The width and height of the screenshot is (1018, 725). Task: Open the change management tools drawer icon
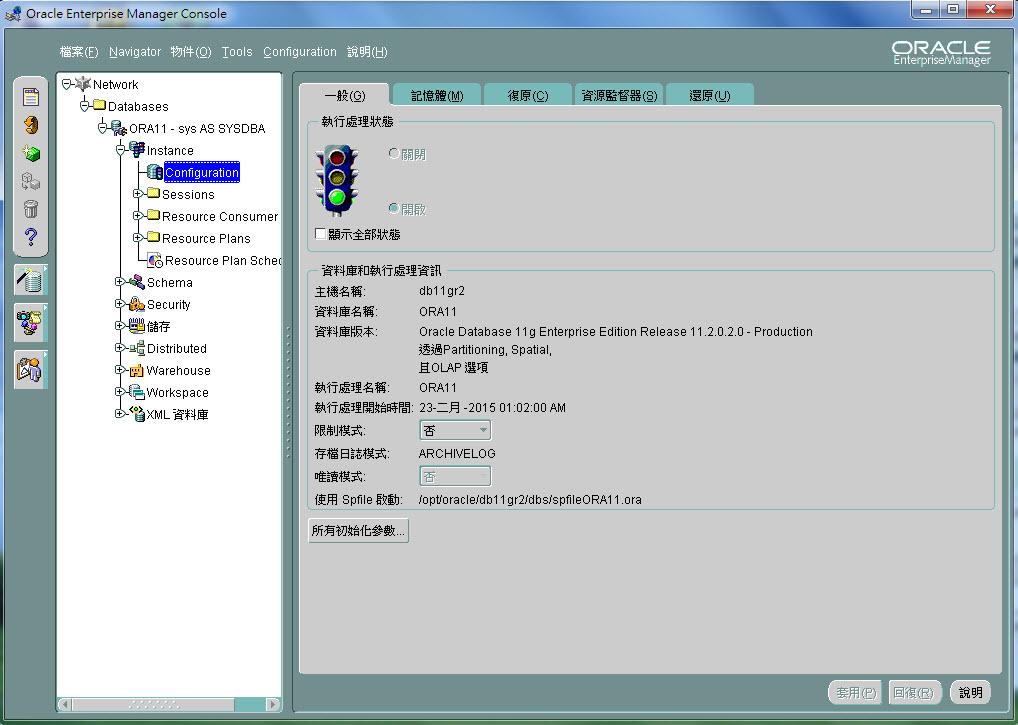(x=31, y=323)
